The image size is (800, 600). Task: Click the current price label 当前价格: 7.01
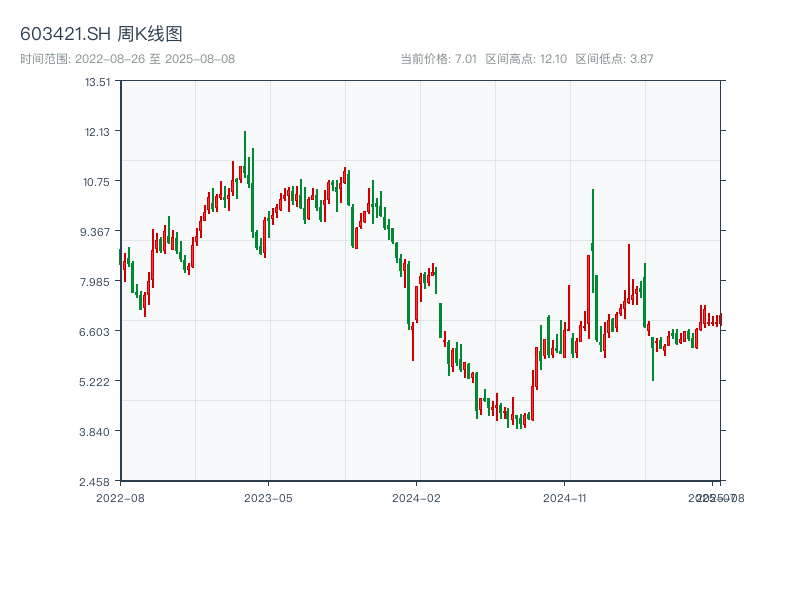pos(438,59)
